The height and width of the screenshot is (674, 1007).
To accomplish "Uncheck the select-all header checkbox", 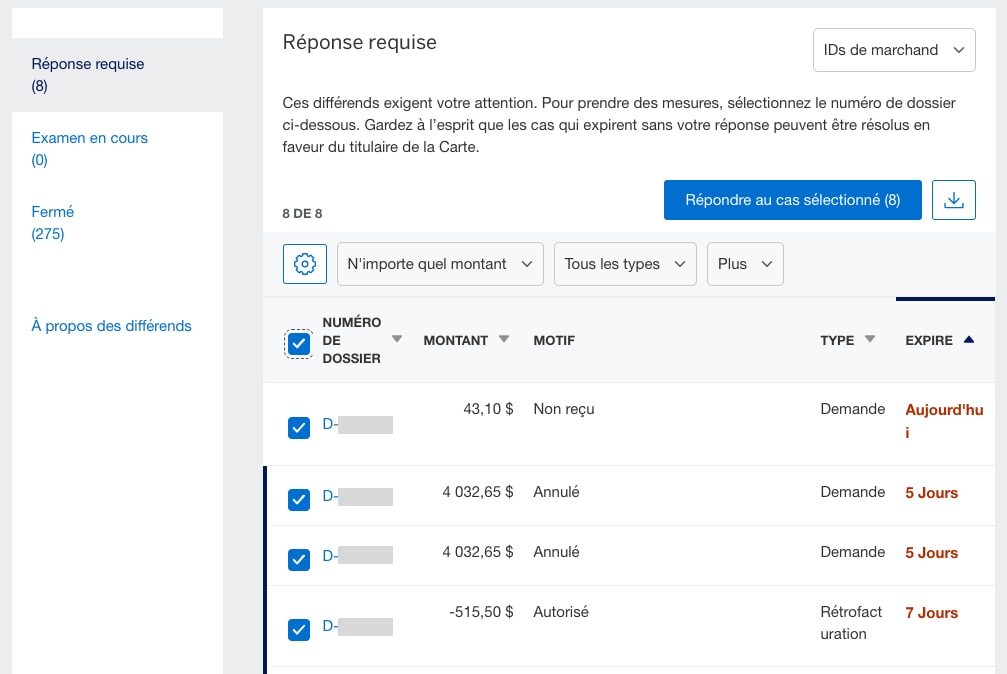I will pyautogui.click(x=297, y=344).
